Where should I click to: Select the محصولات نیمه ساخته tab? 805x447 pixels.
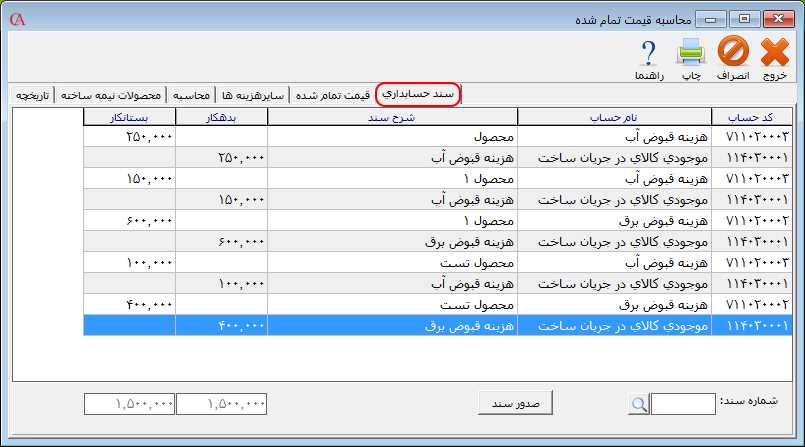(x=110, y=95)
